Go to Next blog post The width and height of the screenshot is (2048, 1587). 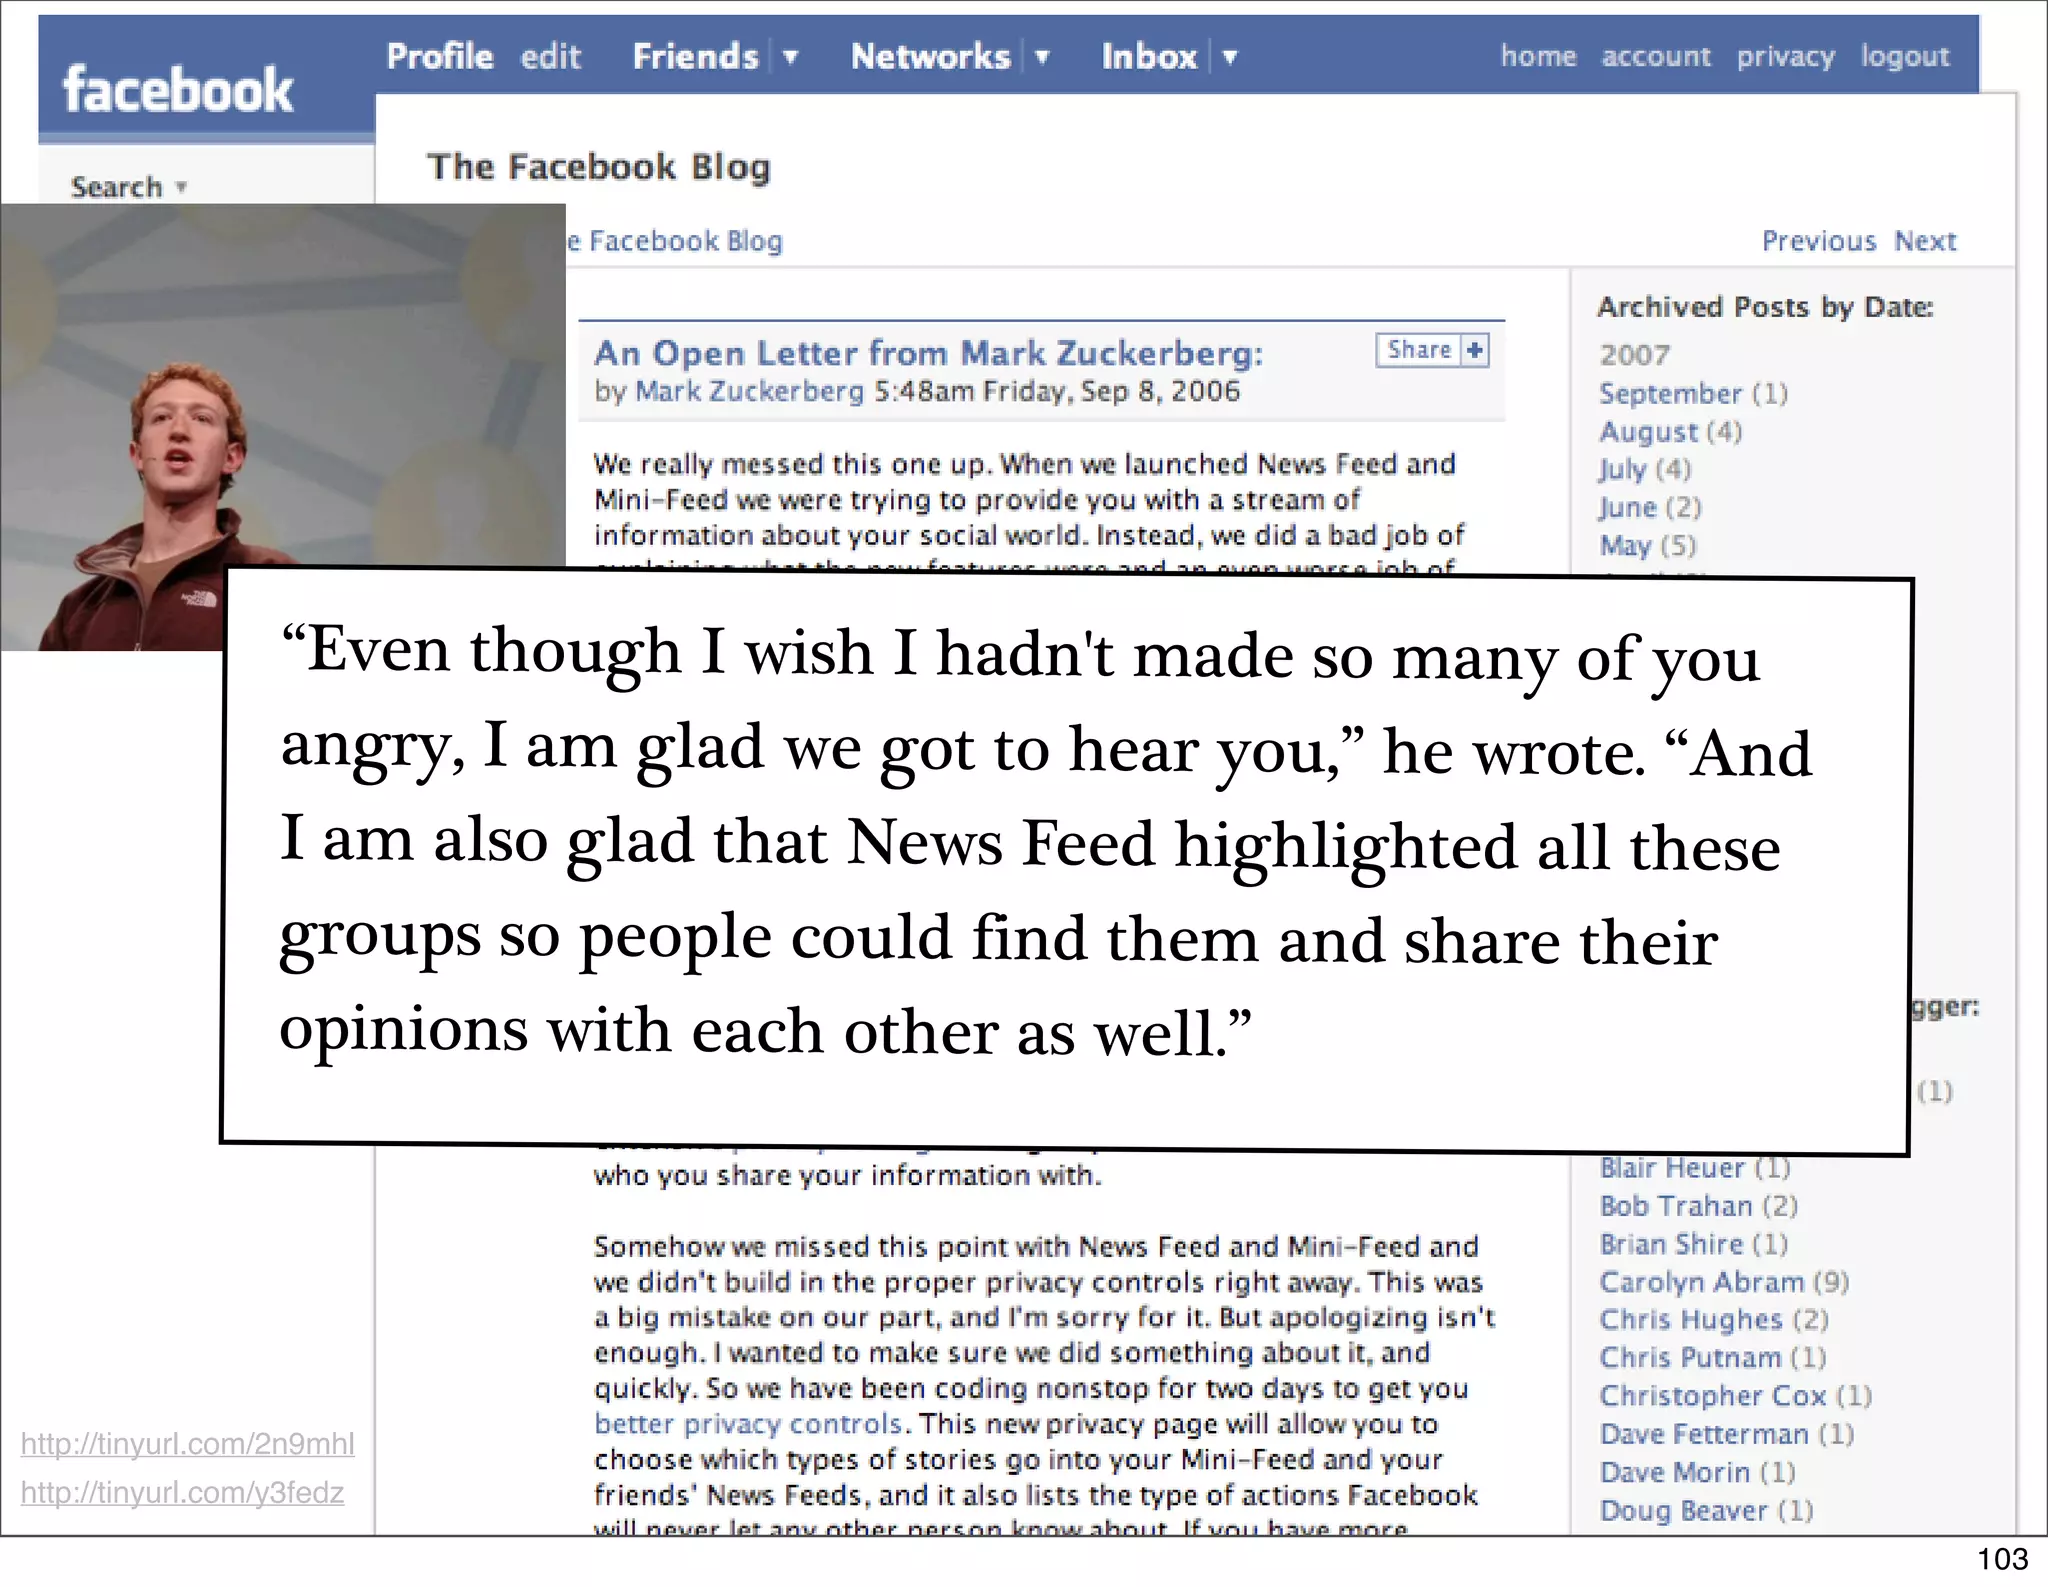point(1925,241)
